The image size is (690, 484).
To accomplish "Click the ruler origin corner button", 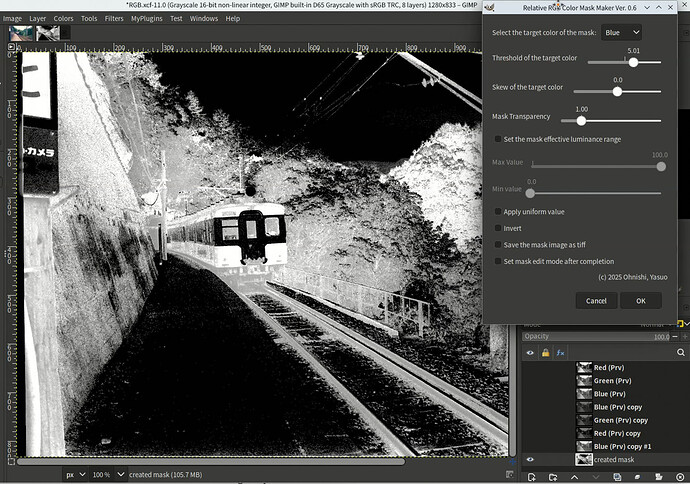I will point(11,47).
